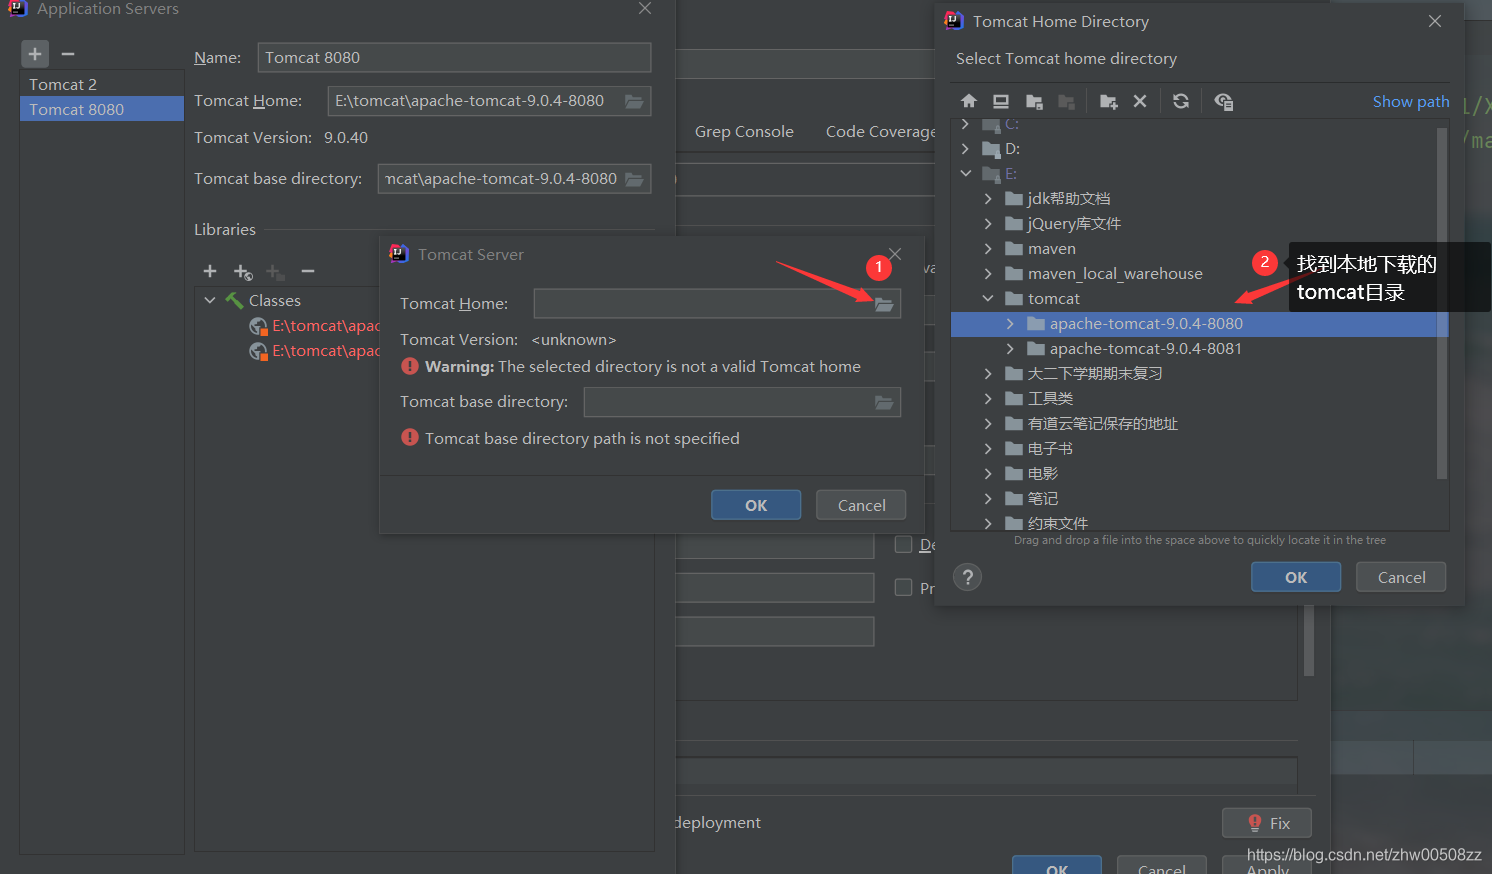Expand the D: drive node
Viewport: 1492px width, 874px height.
[x=965, y=148]
